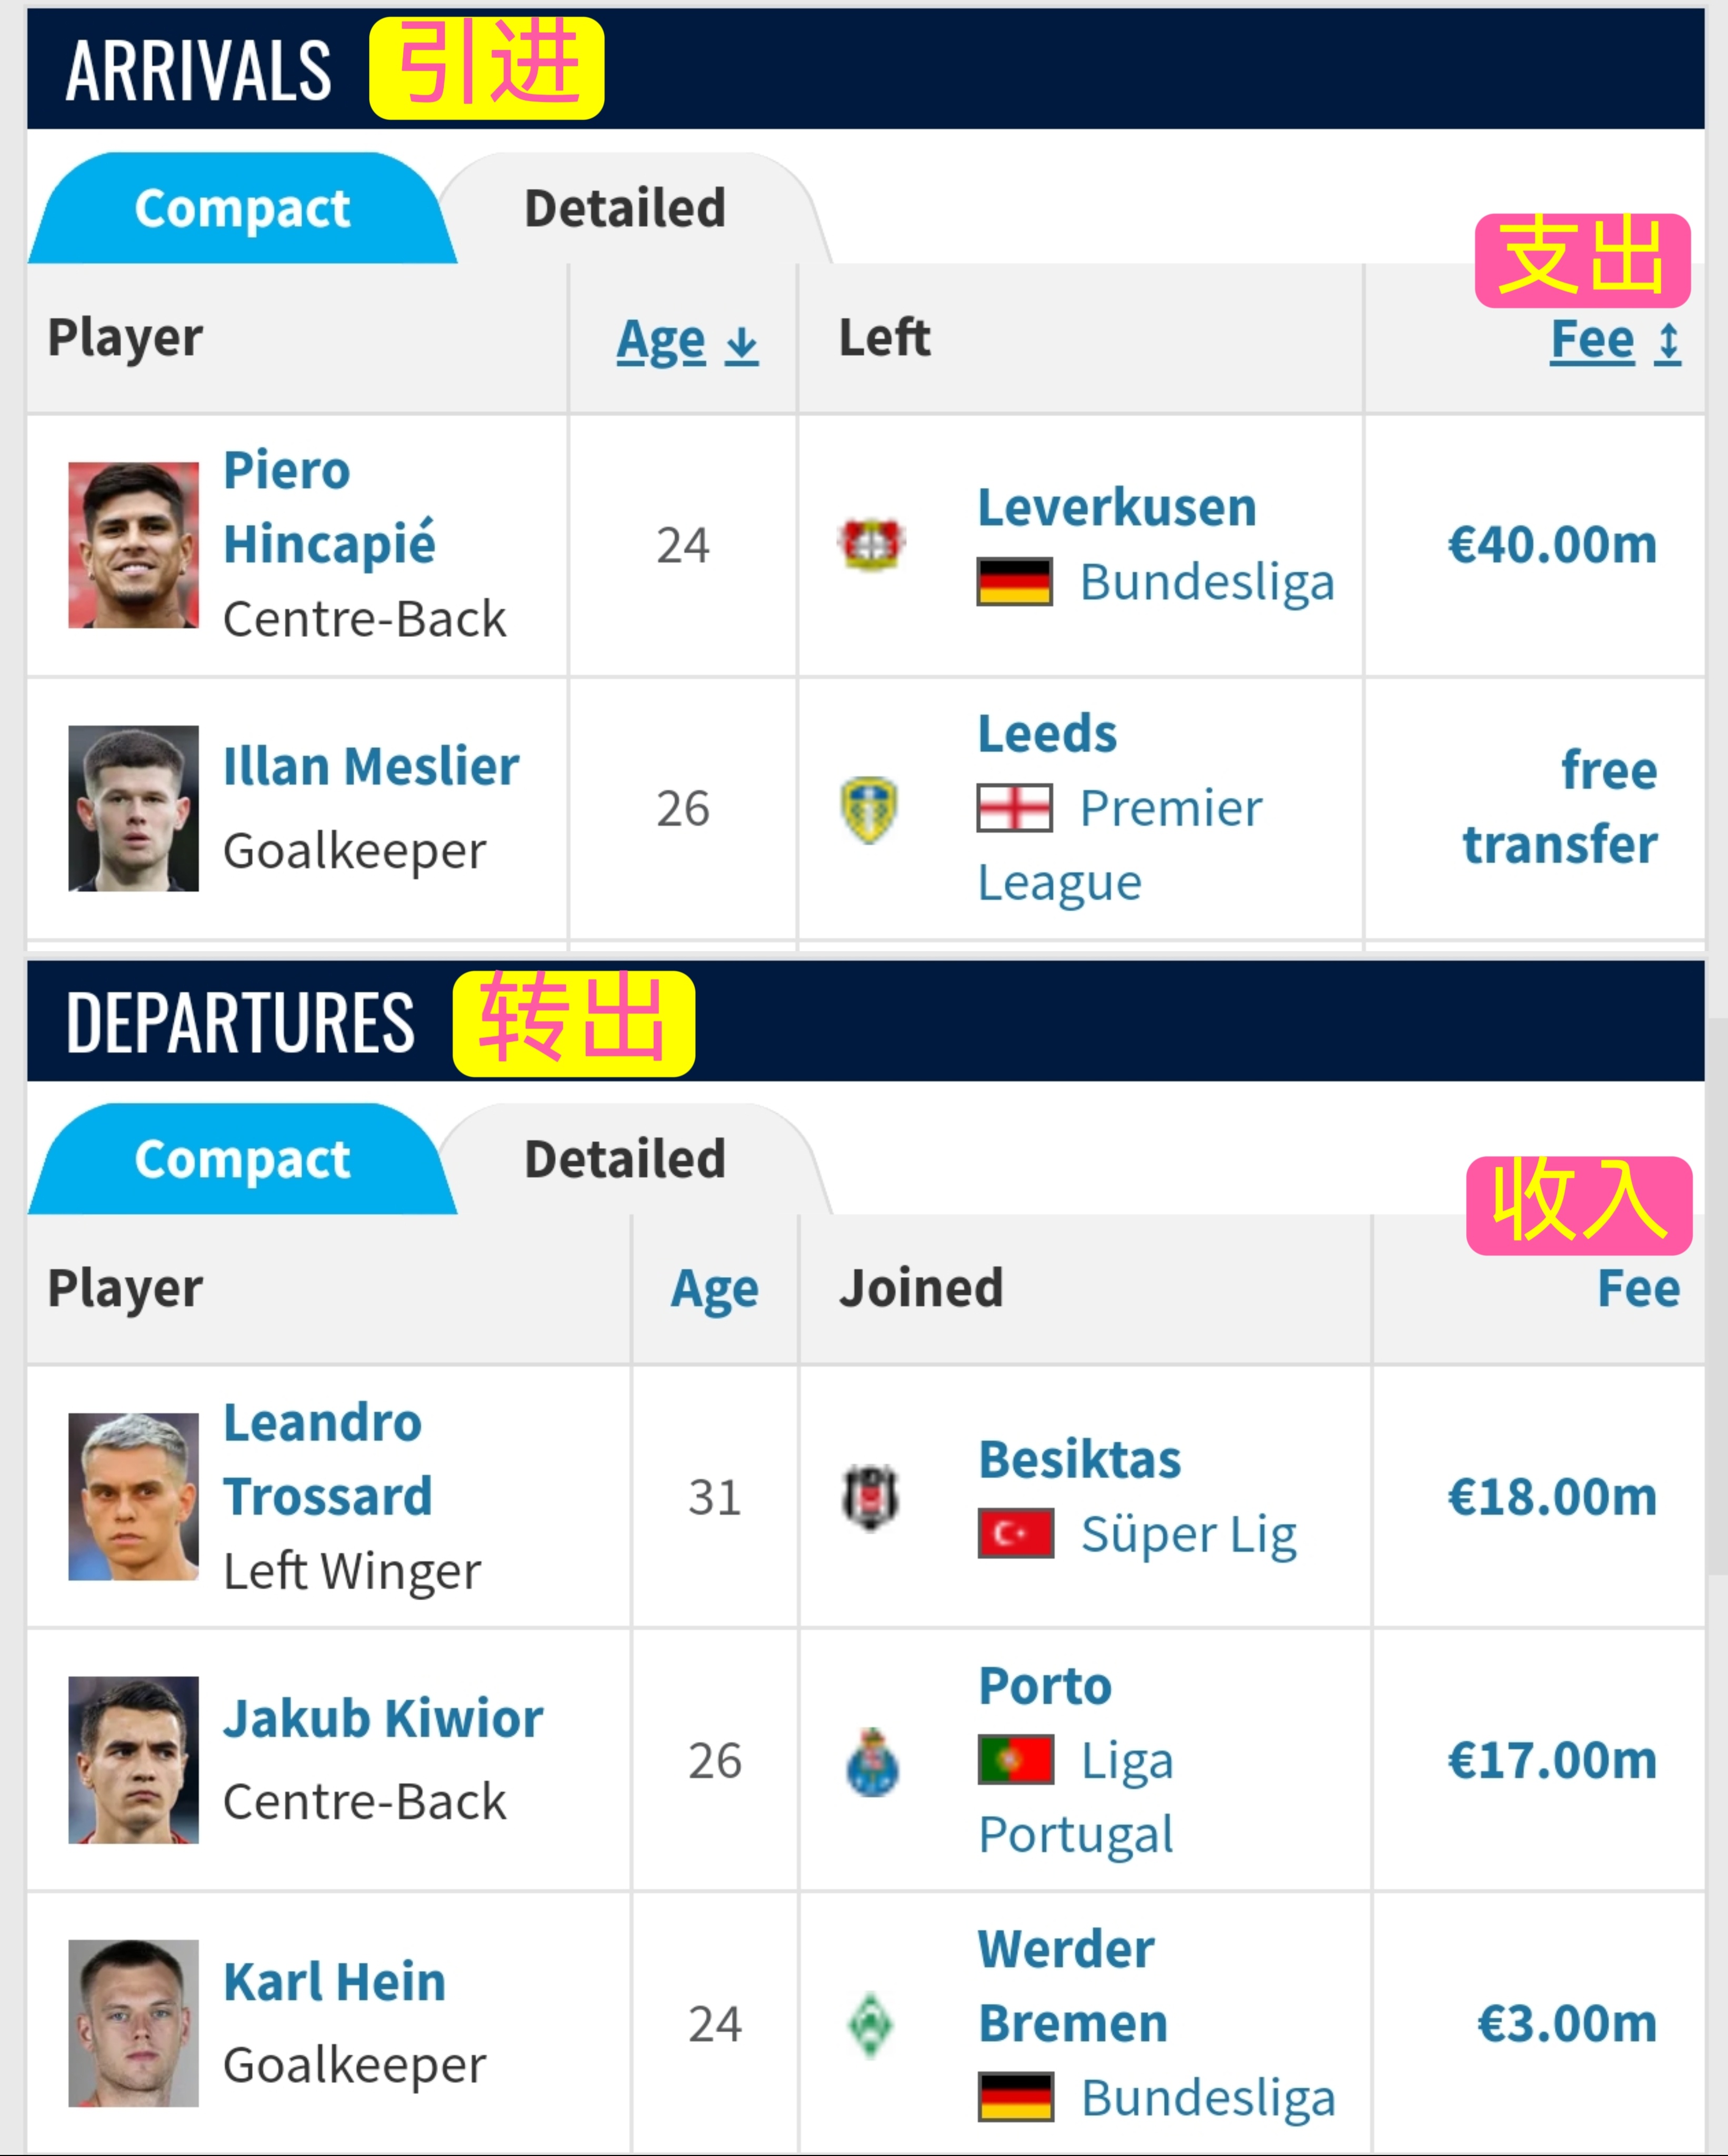Sort departures by Age header
The width and height of the screenshot is (1728, 2156).
click(714, 1289)
